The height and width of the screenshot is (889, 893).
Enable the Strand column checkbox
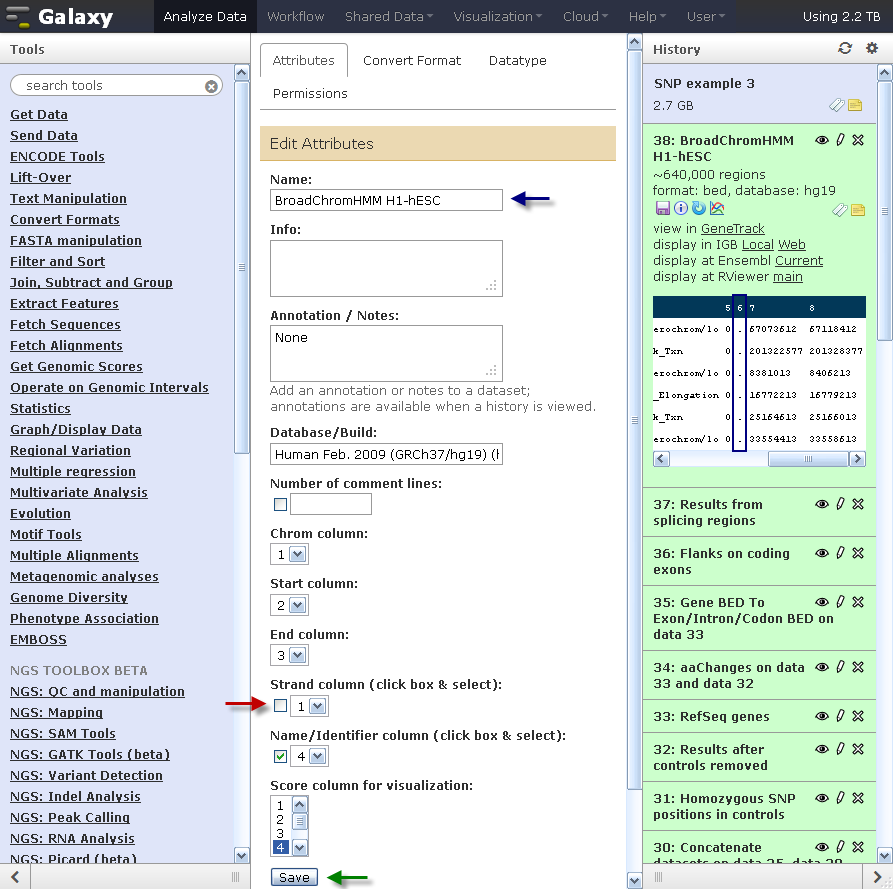coord(280,706)
